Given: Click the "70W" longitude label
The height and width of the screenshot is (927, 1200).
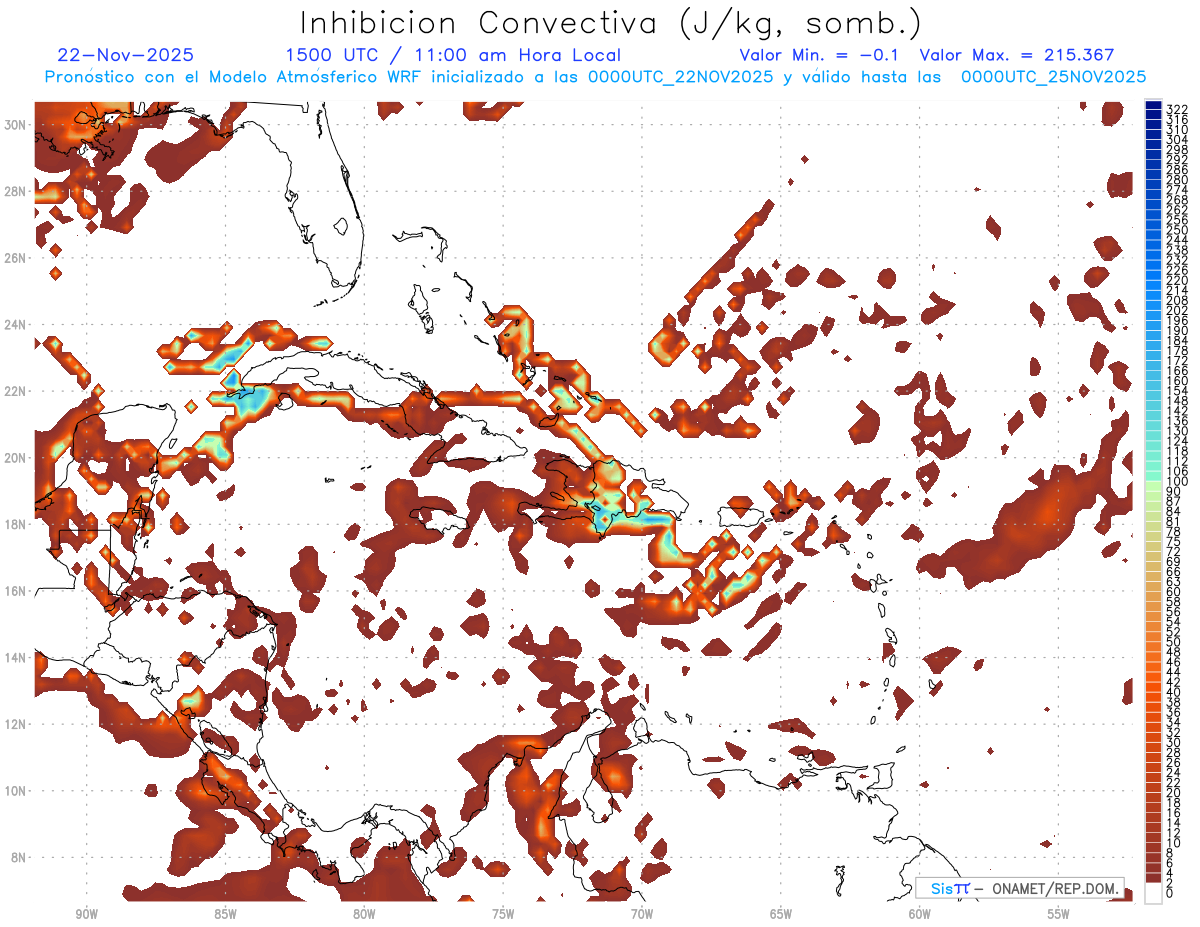Looking at the screenshot, I should (642, 914).
